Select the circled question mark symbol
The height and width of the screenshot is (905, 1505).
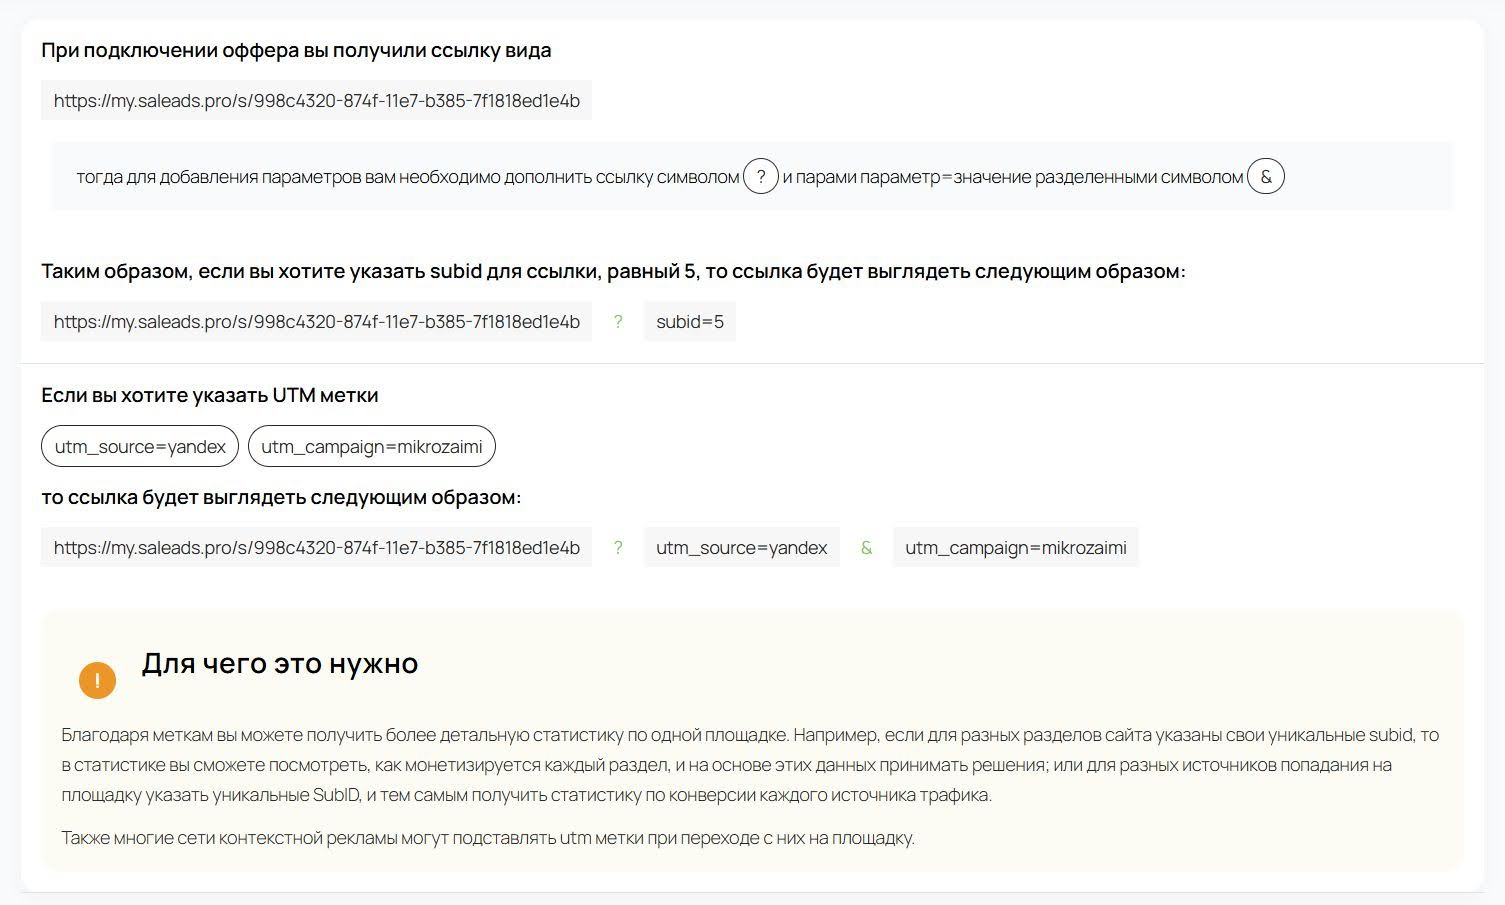[x=760, y=176]
